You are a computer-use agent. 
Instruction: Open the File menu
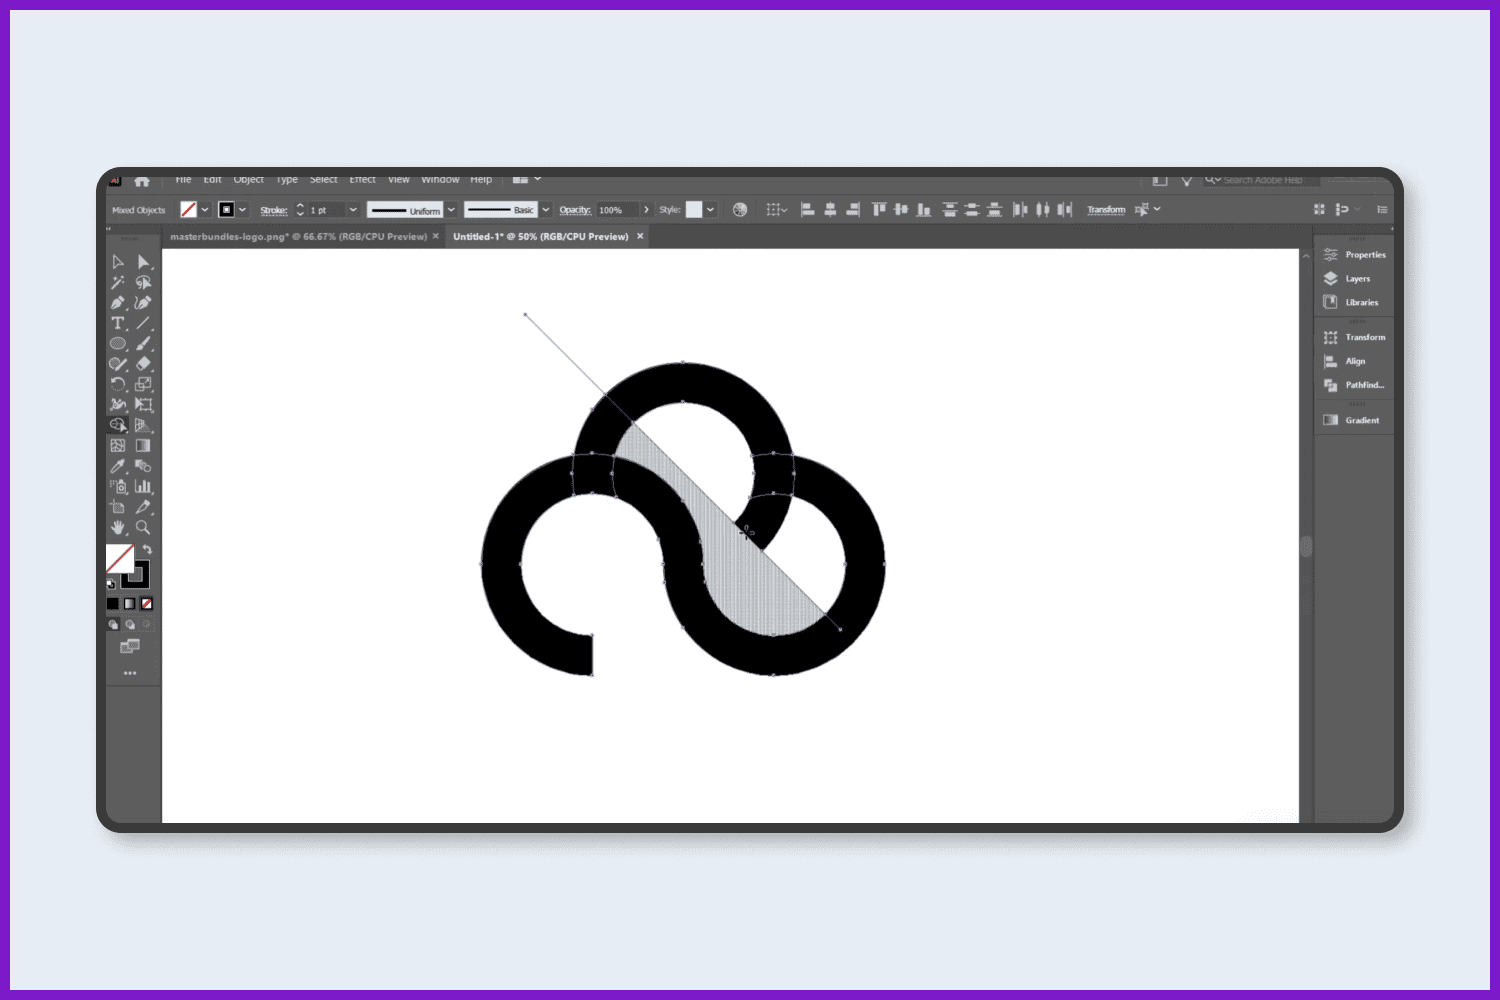point(183,180)
